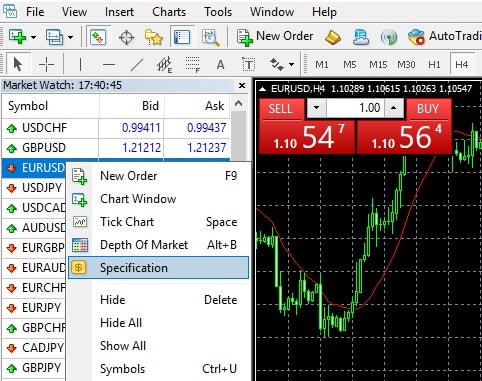The width and height of the screenshot is (482, 381).
Task: Toggle the AutoTrading button
Action: coord(445,37)
